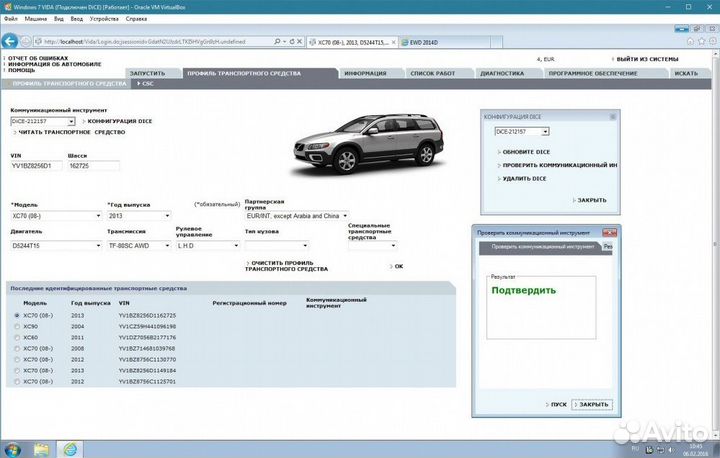Click the volume icon in system tray
This screenshot has width=720, height=458.
click(x=671, y=449)
